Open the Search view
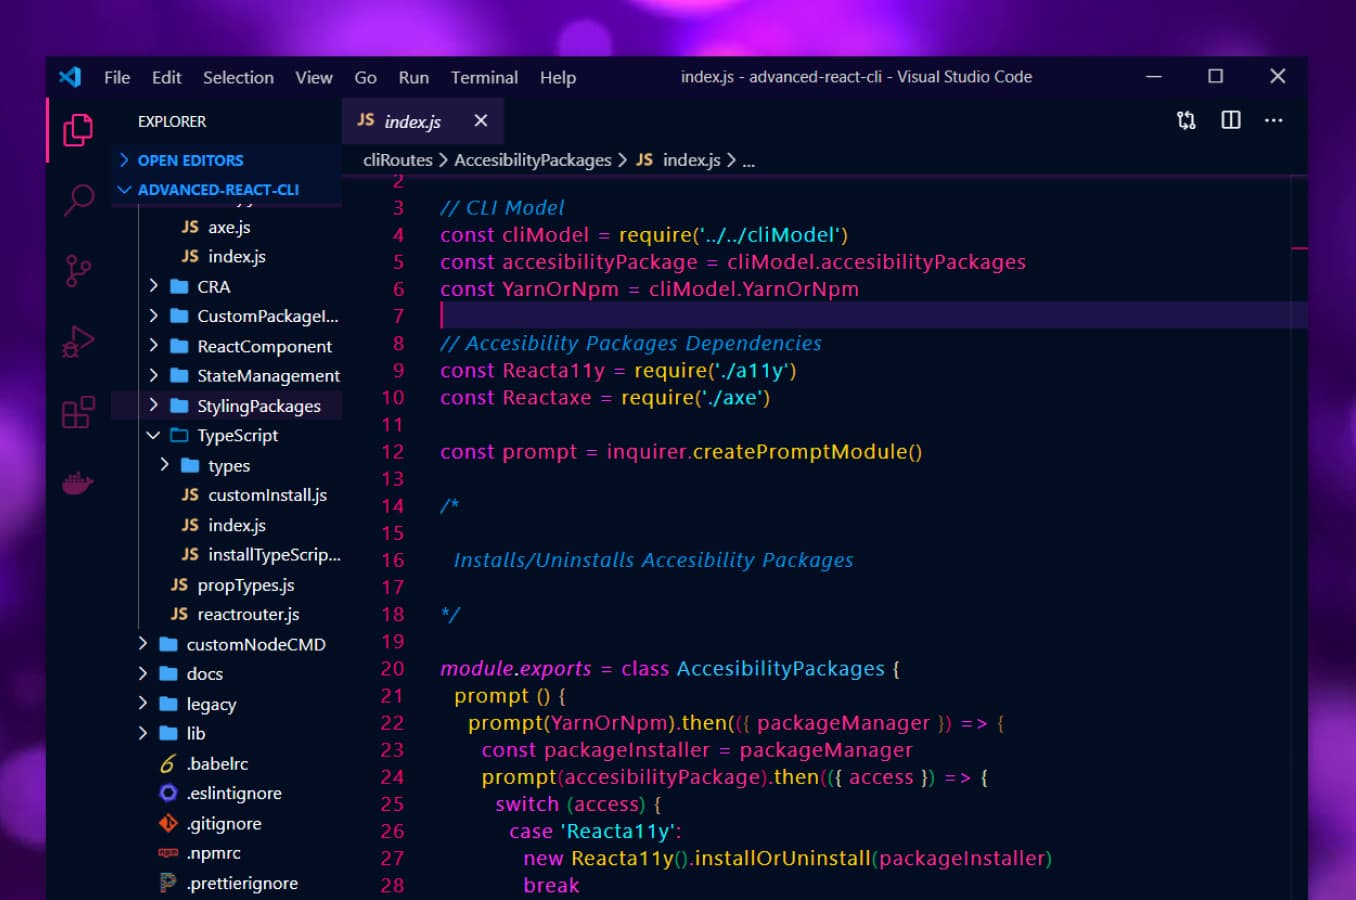Viewport: 1356px width, 900px height. [x=77, y=200]
